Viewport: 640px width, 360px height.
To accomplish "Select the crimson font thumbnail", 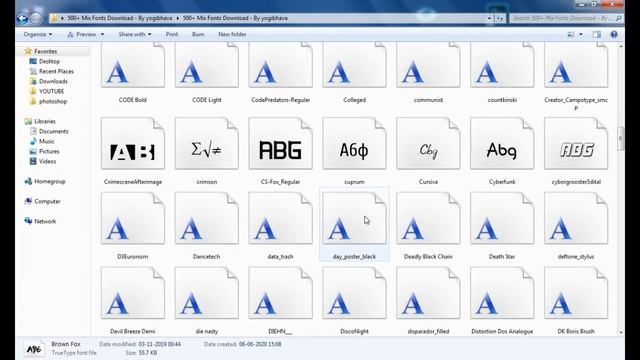I will click(207, 143).
